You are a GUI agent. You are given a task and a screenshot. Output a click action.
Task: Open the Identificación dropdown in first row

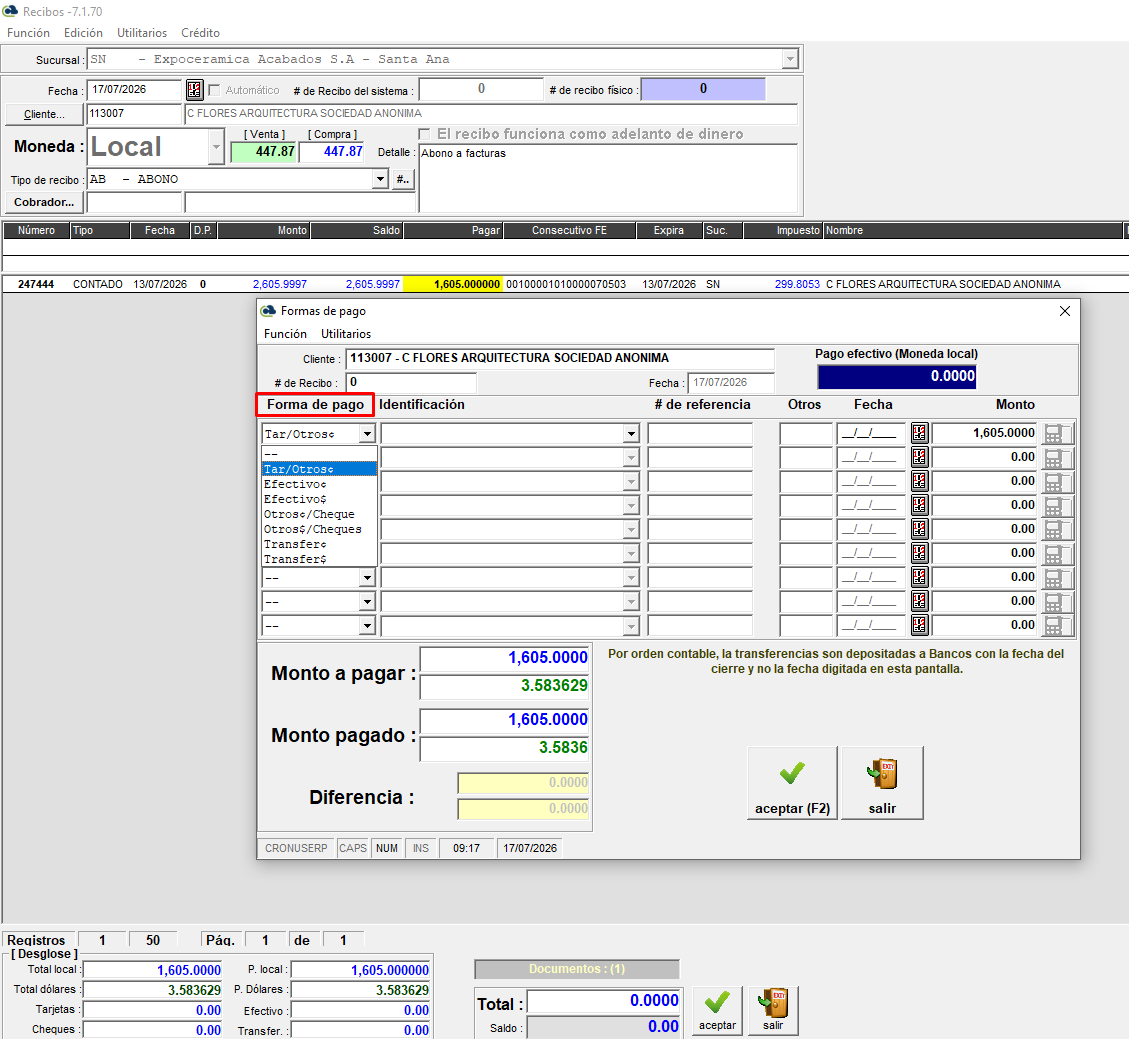click(631, 433)
